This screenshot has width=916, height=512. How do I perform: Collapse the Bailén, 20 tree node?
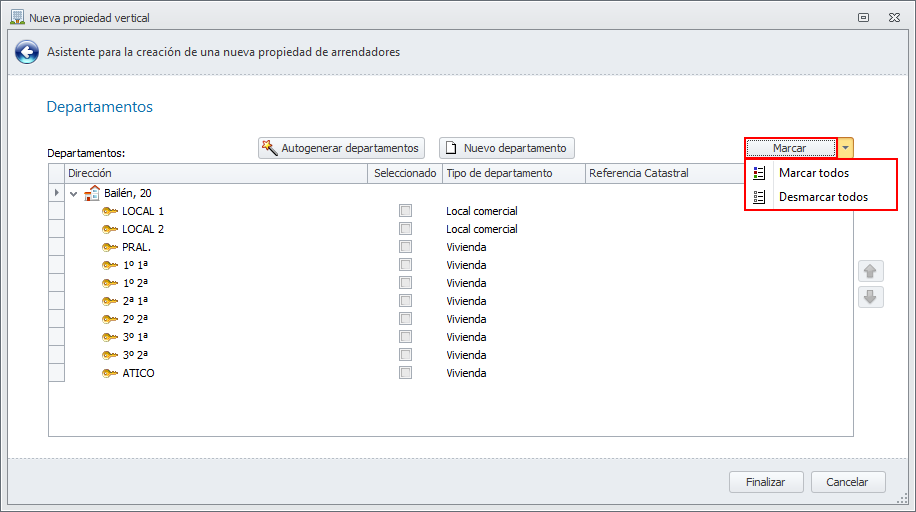pos(73,193)
